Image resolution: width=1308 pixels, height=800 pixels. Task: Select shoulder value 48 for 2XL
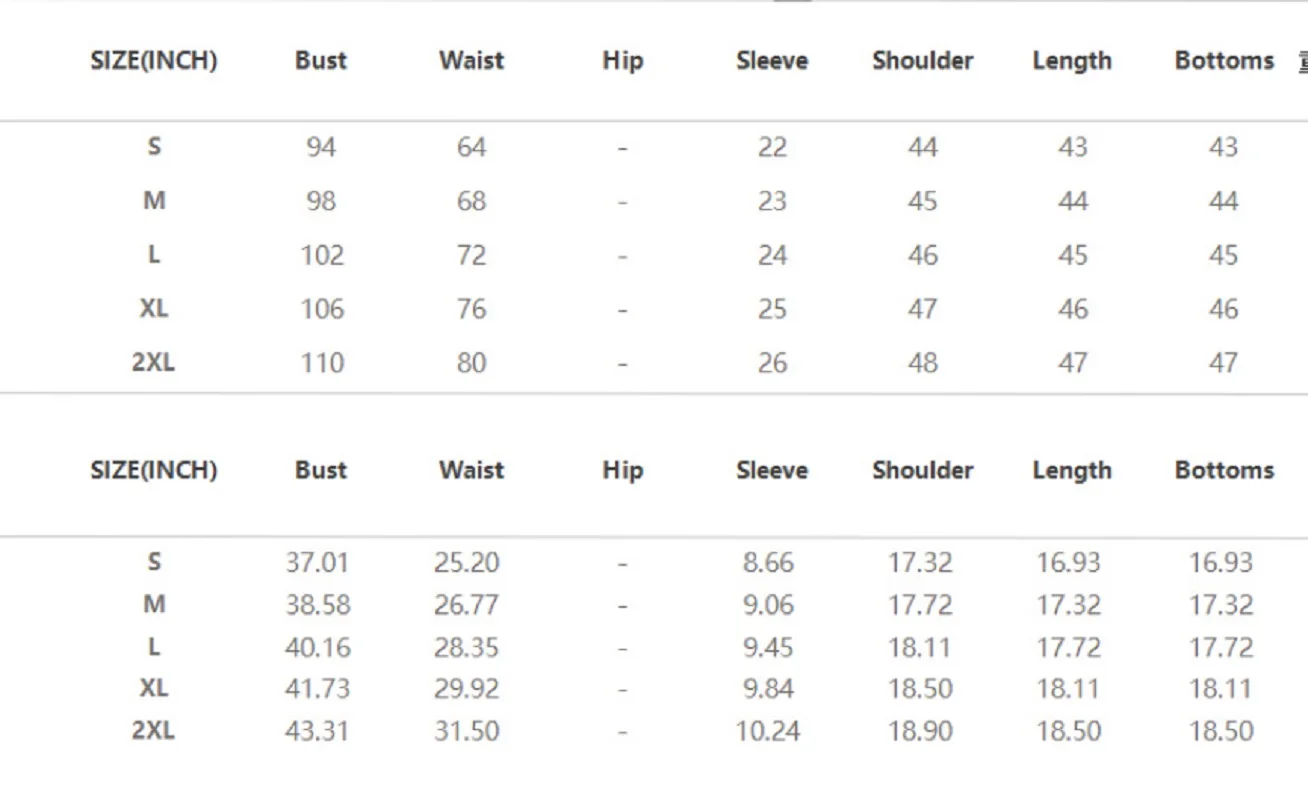922,363
